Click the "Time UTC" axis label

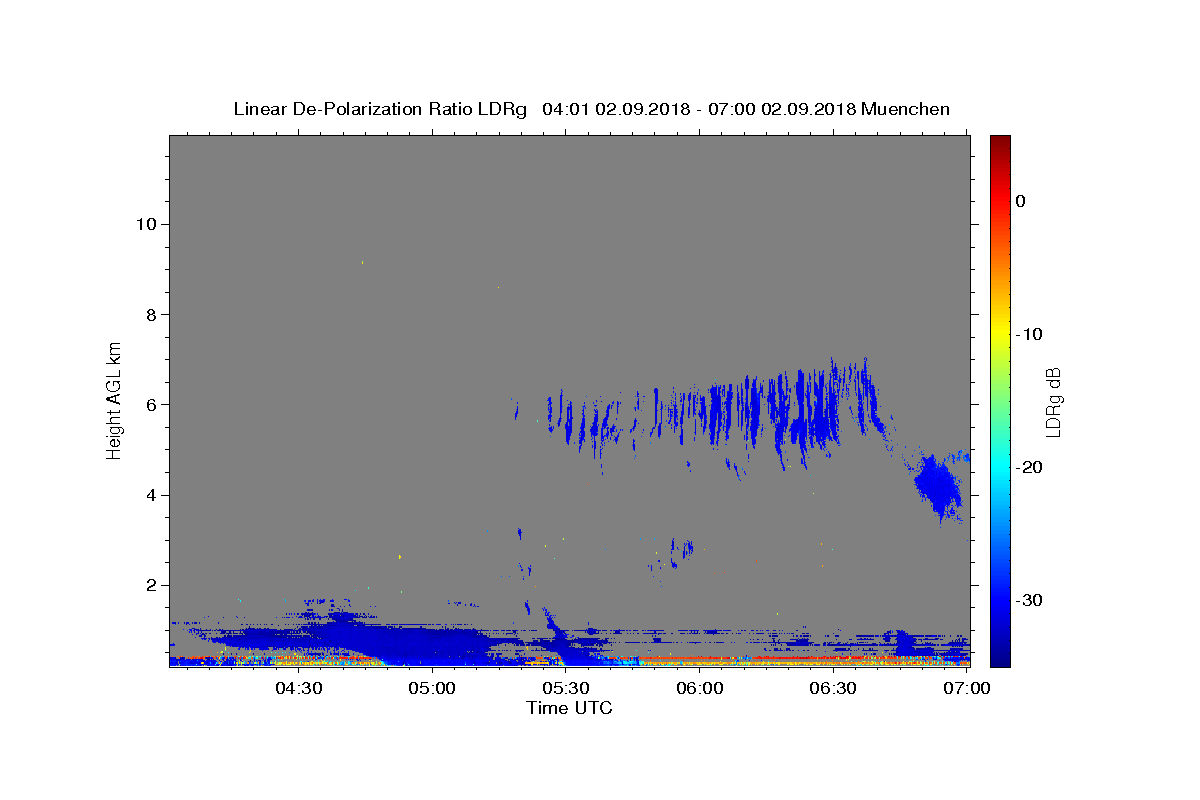(x=569, y=708)
